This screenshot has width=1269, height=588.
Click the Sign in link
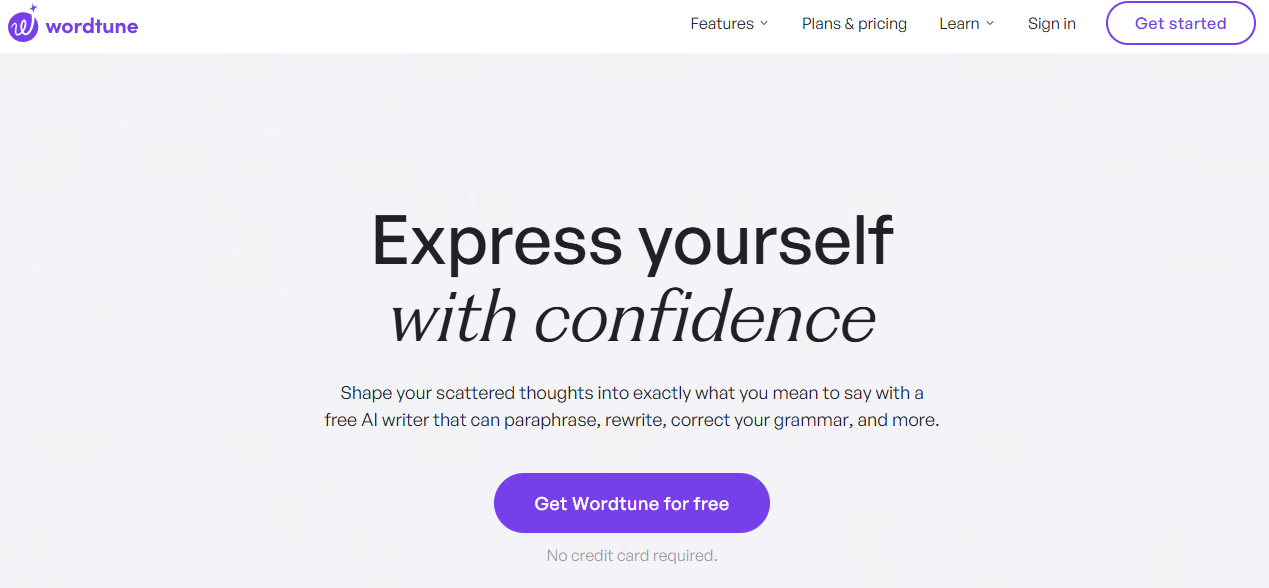click(1052, 24)
